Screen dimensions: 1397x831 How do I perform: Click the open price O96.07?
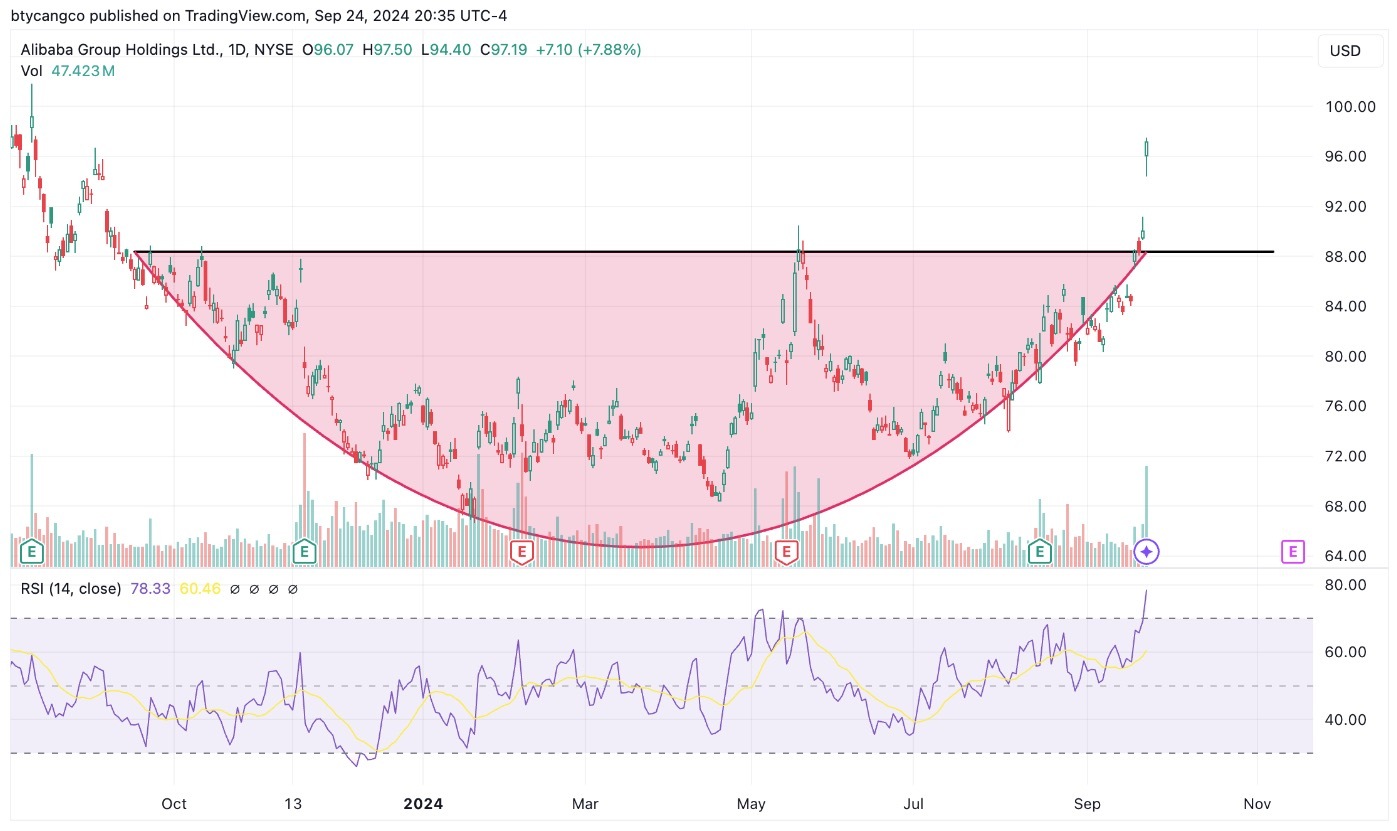pyautogui.click(x=329, y=49)
